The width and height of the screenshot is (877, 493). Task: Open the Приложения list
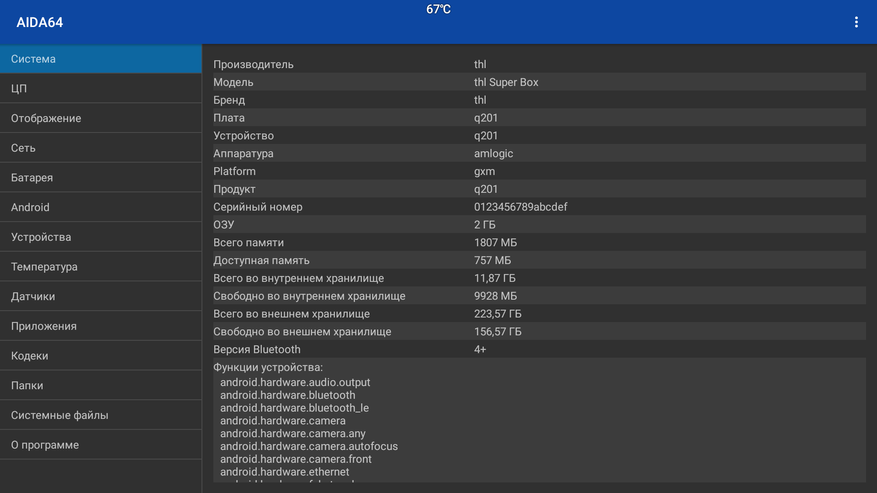(101, 326)
